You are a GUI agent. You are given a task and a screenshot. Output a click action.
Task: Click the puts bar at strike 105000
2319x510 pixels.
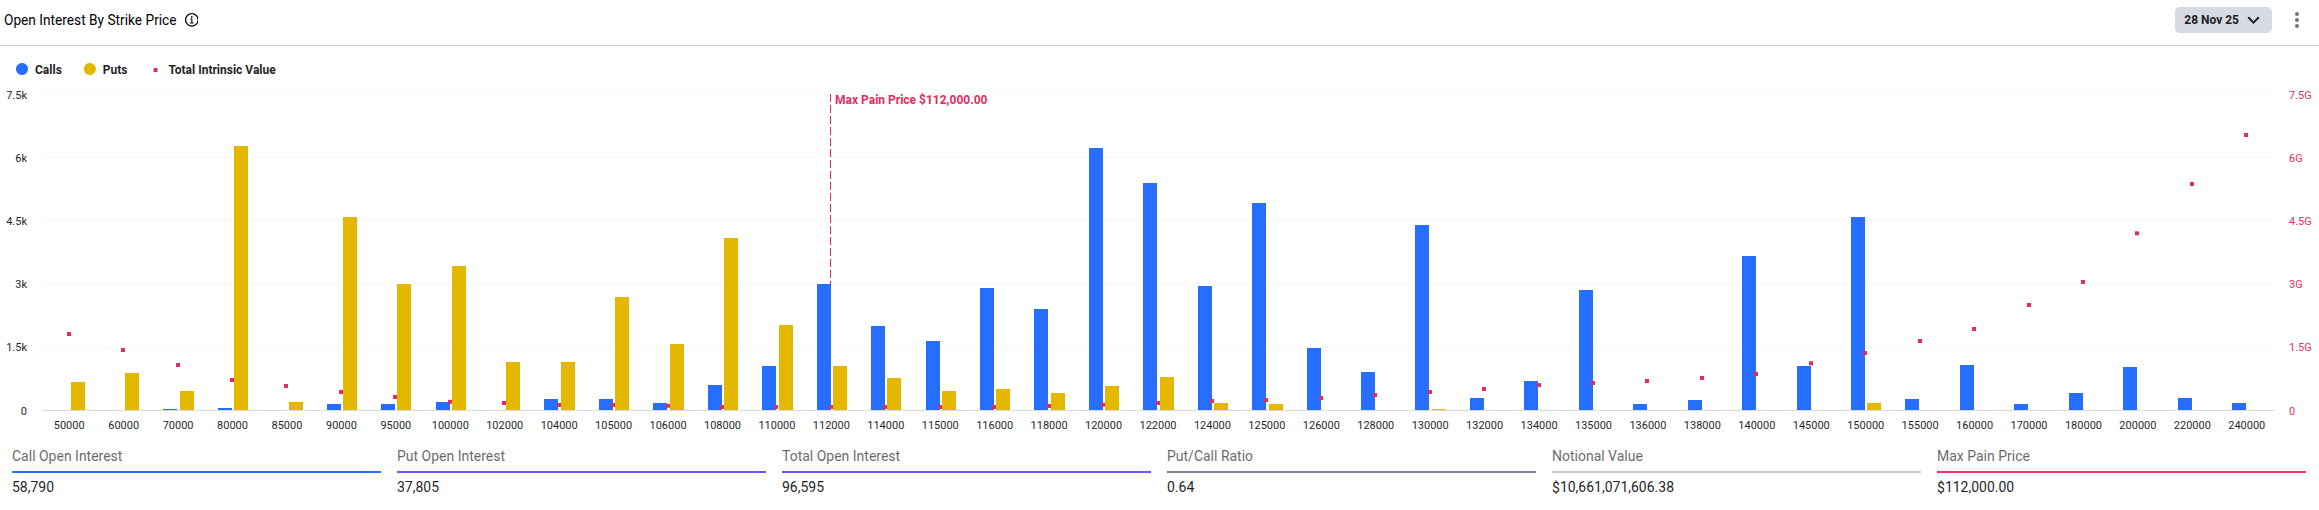622,353
